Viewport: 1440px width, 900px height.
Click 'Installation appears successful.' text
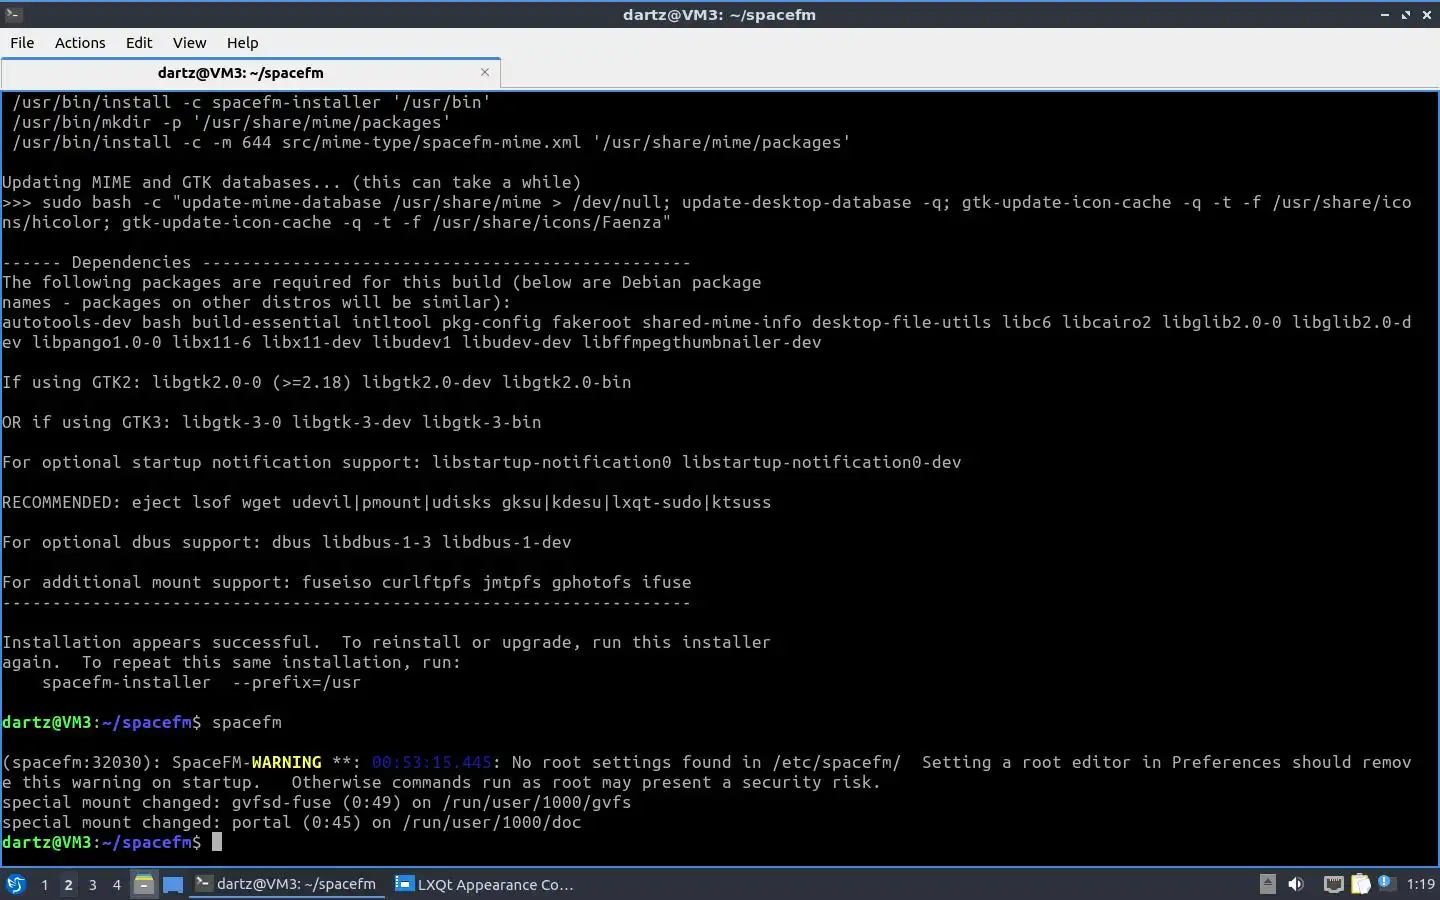coord(162,642)
